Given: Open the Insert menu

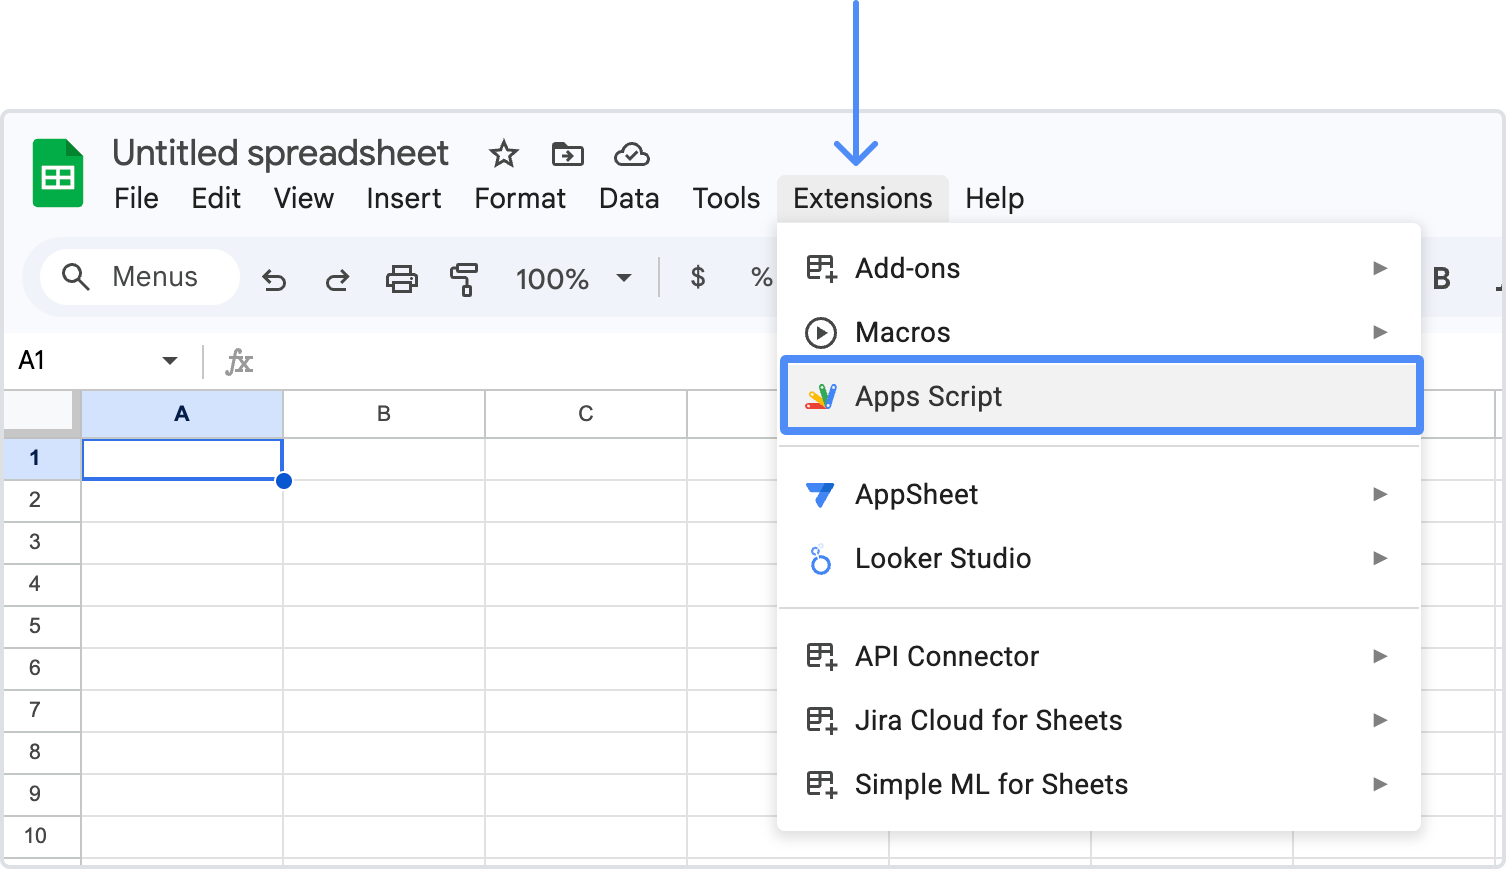Looking at the screenshot, I should 404,198.
